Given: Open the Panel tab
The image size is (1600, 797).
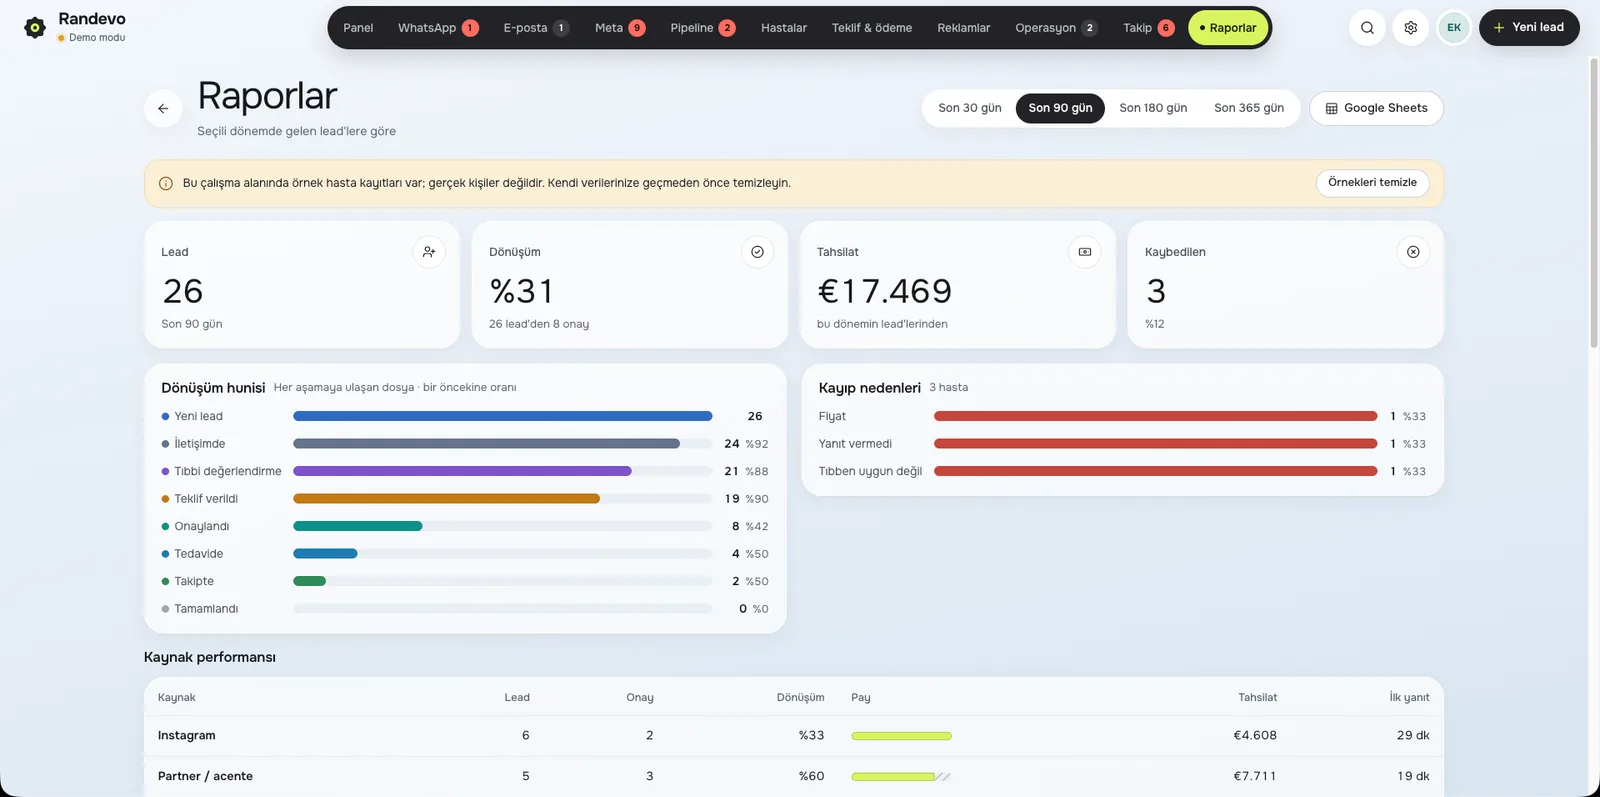Looking at the screenshot, I should [358, 28].
